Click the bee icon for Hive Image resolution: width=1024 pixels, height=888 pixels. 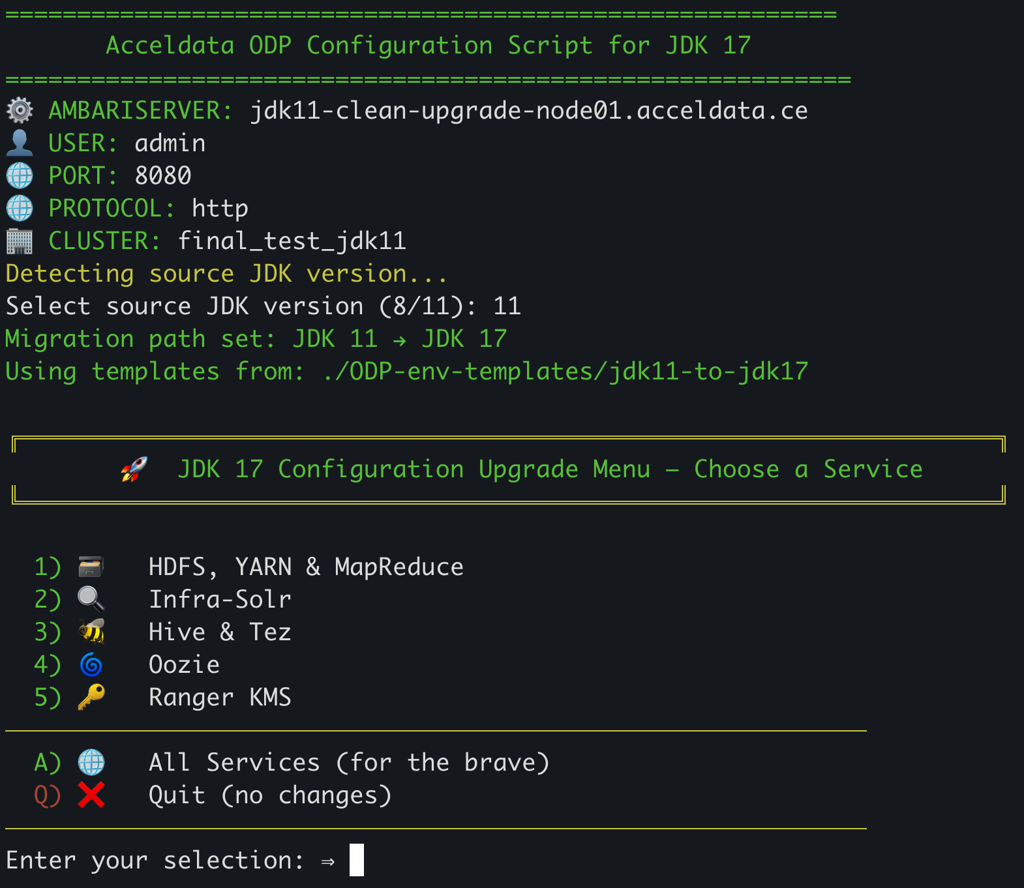91,632
